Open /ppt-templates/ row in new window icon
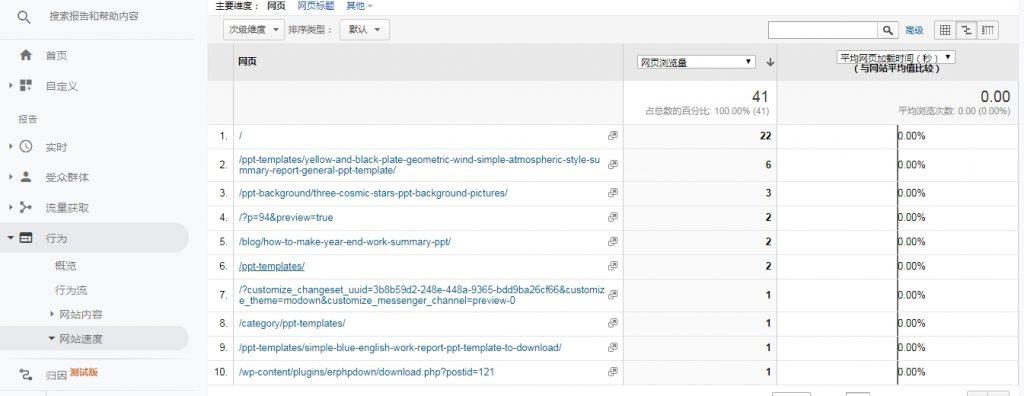The width and height of the screenshot is (1024, 396). [613, 266]
